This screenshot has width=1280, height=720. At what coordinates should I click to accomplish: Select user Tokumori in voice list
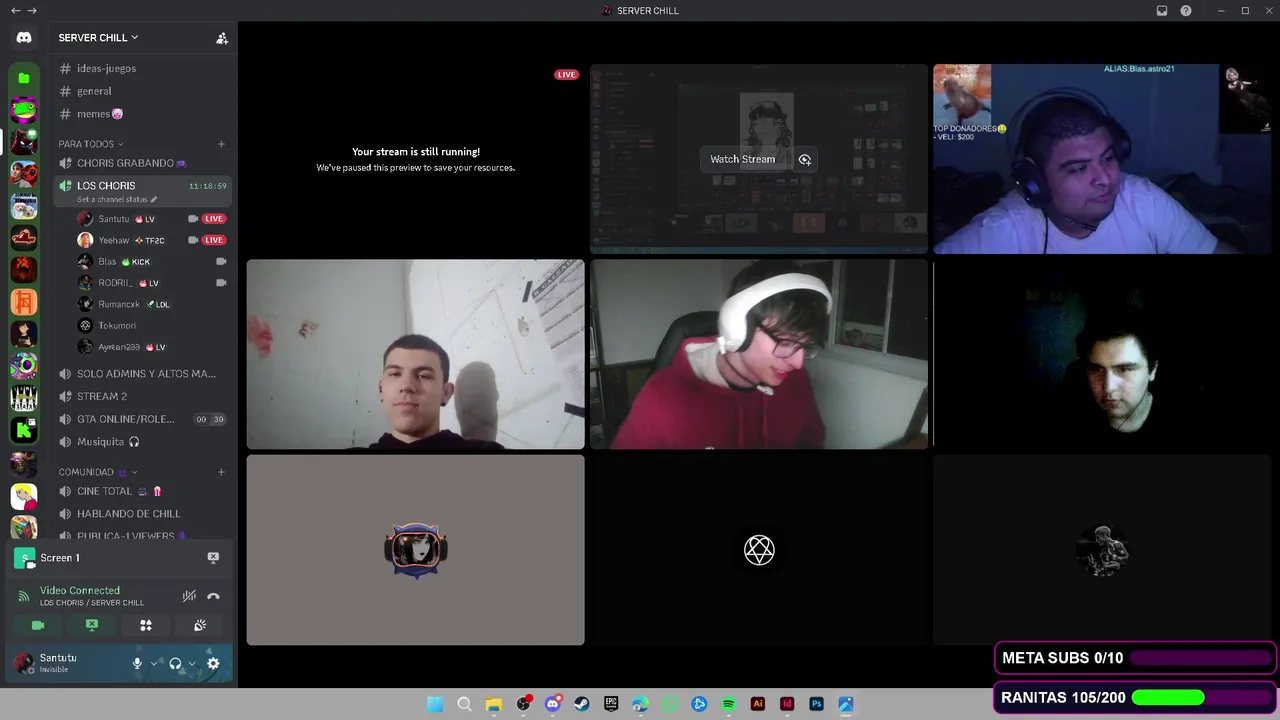pos(150,325)
